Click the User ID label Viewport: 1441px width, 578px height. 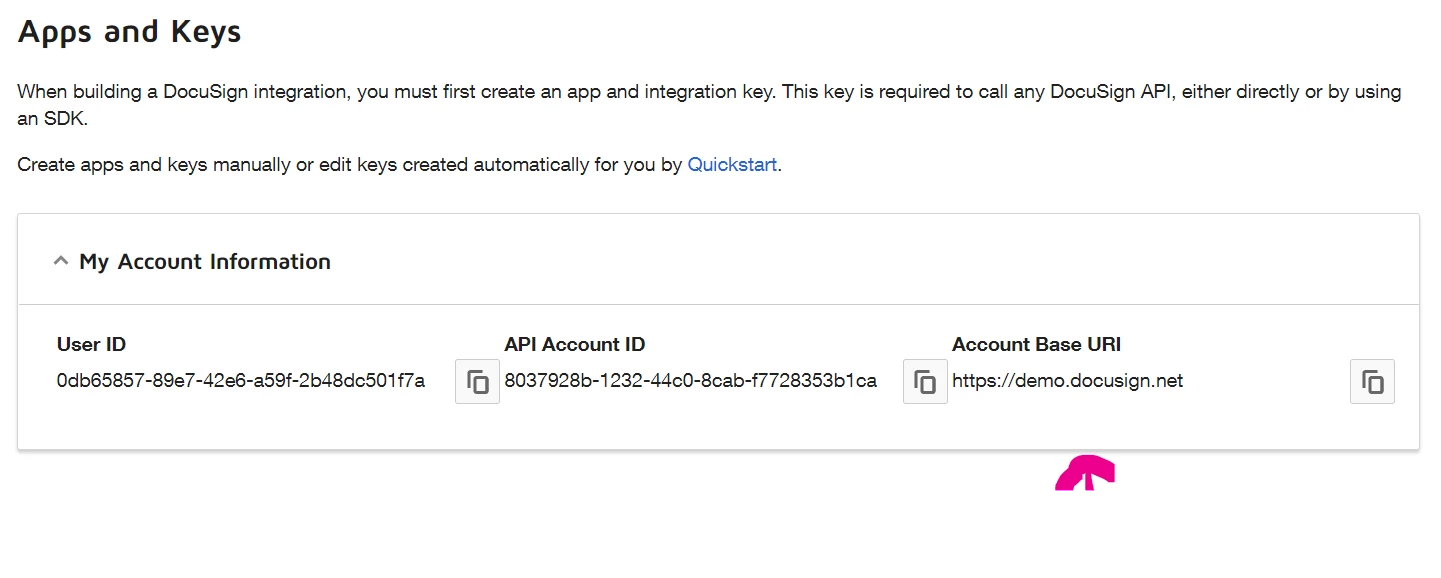click(x=91, y=344)
